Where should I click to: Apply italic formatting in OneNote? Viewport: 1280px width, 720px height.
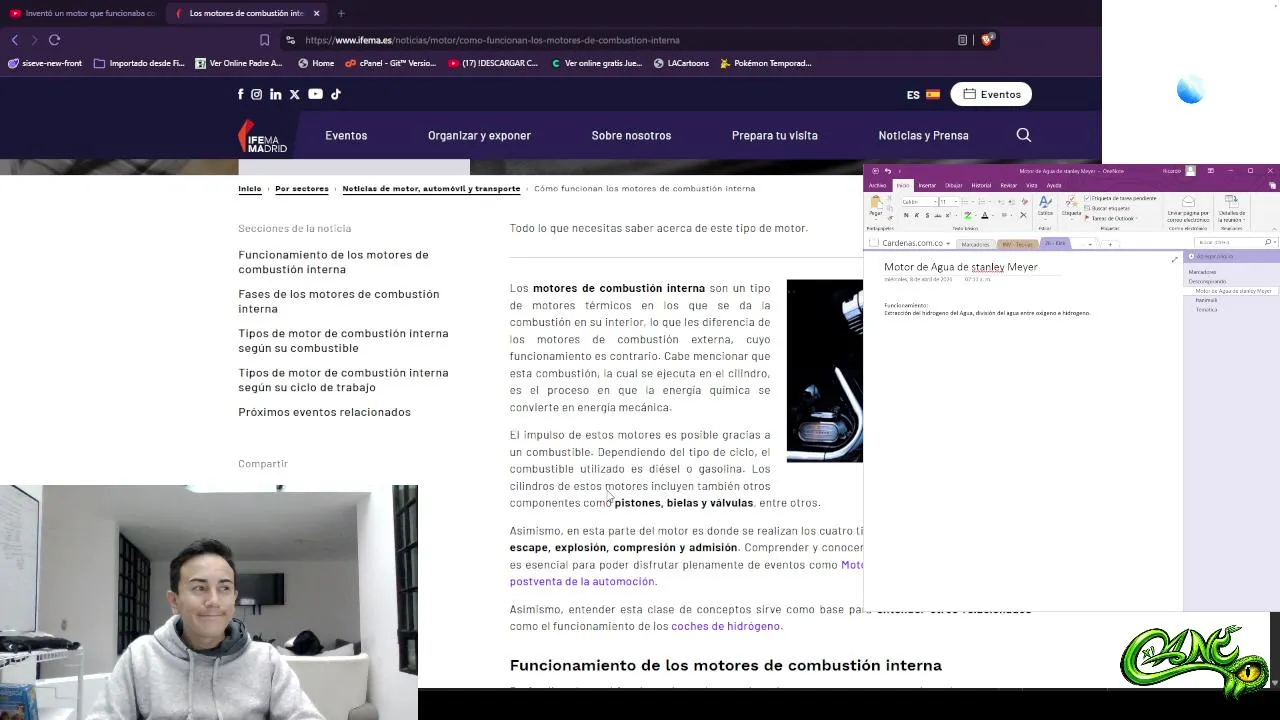click(x=917, y=215)
